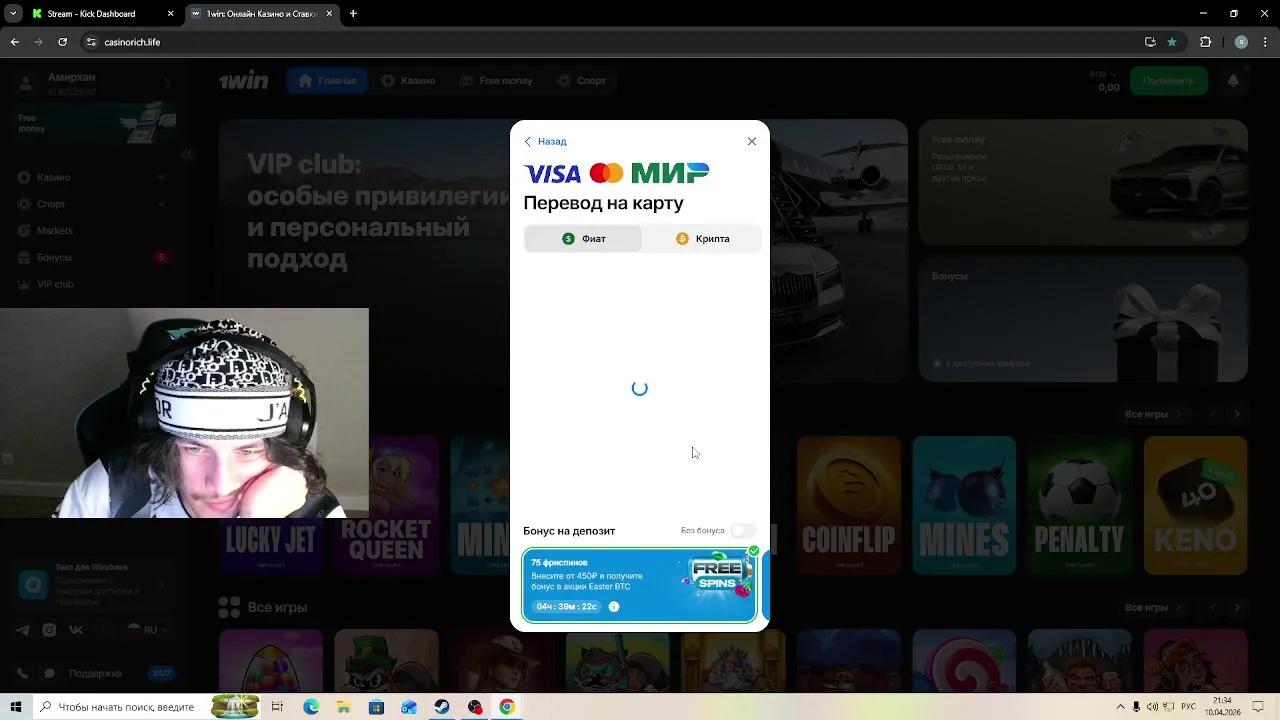Screen dimensions: 1280x720
Task: Expand the RUB currency dropdown
Action: [1104, 74]
